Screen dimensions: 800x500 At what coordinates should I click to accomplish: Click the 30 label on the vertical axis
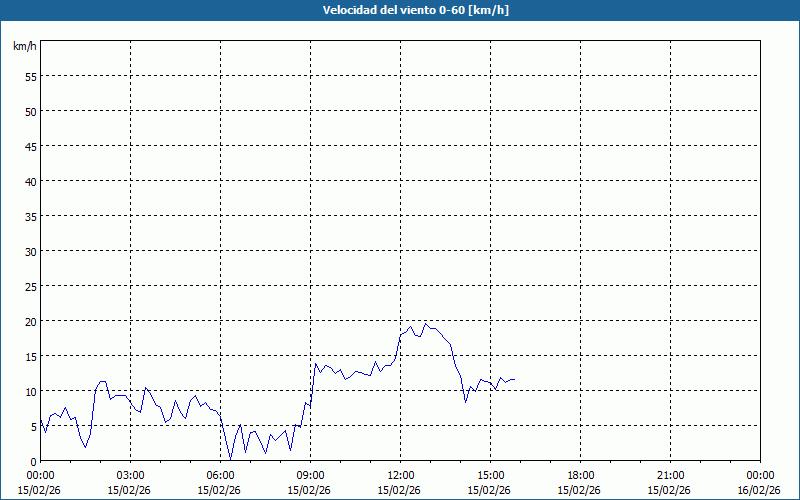click(x=31, y=251)
